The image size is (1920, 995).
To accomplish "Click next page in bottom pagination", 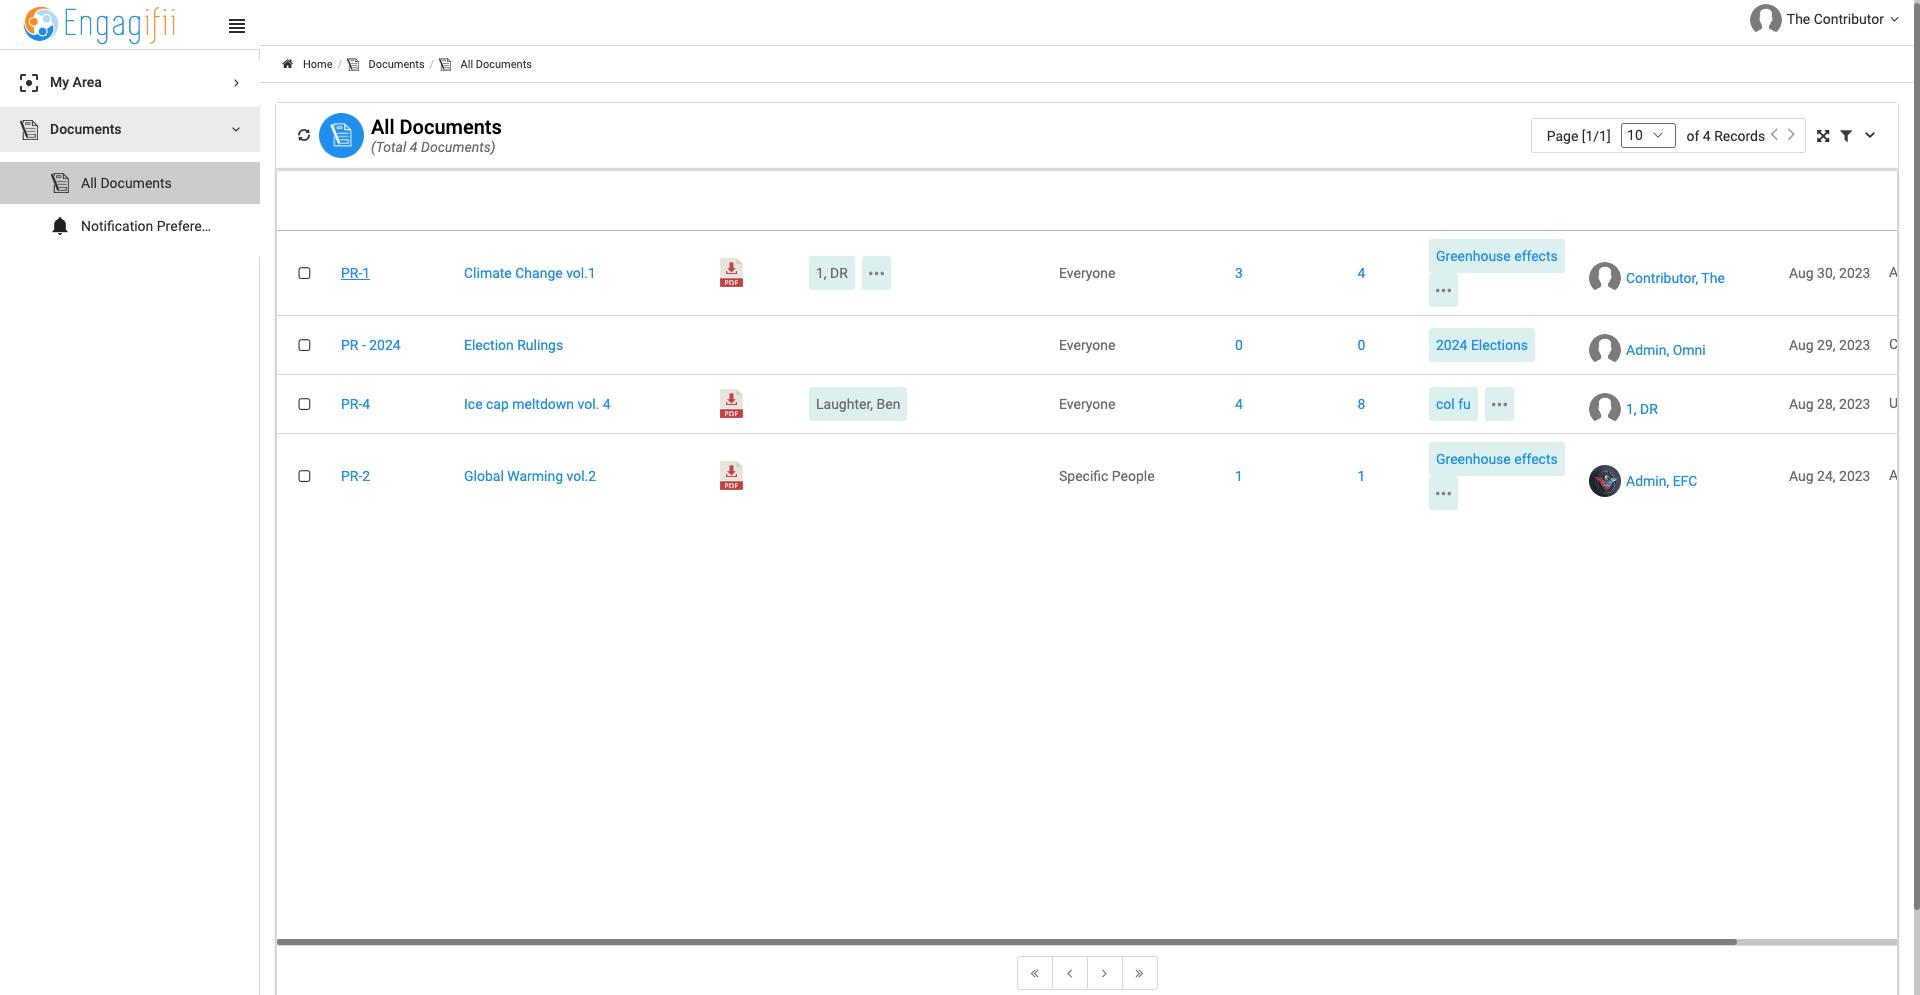I will (1104, 973).
